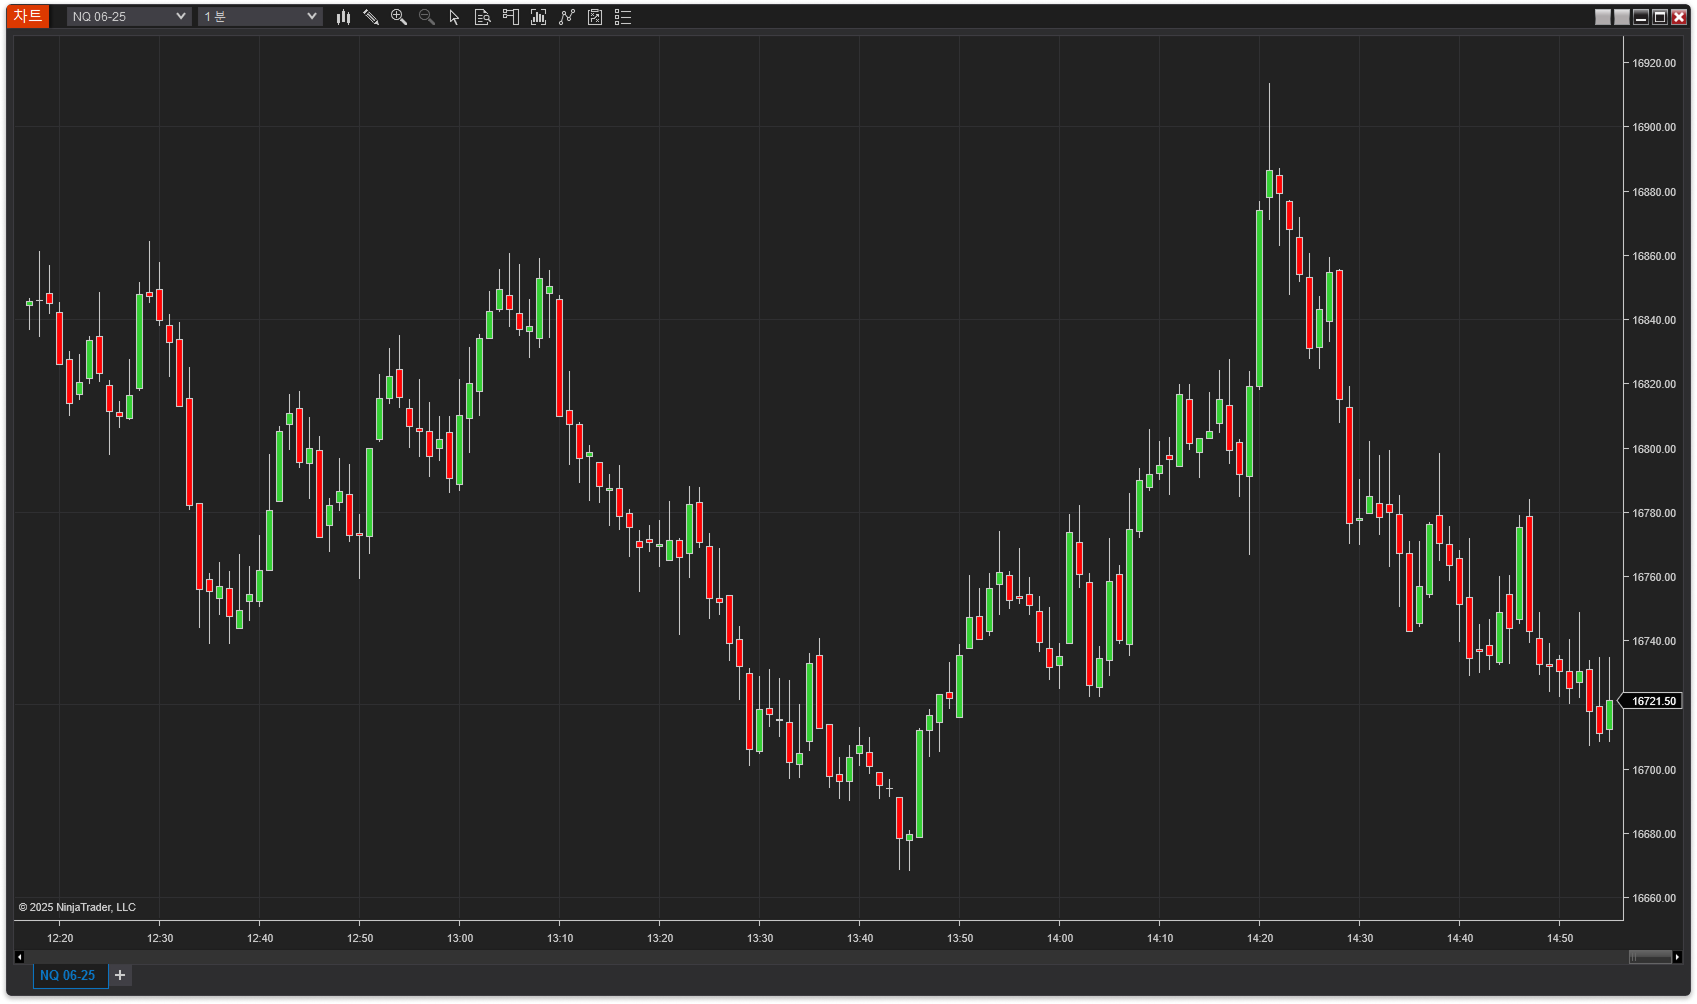This screenshot has width=1697, height=1004.
Task: Maximize the chart window
Action: [x=1660, y=17]
